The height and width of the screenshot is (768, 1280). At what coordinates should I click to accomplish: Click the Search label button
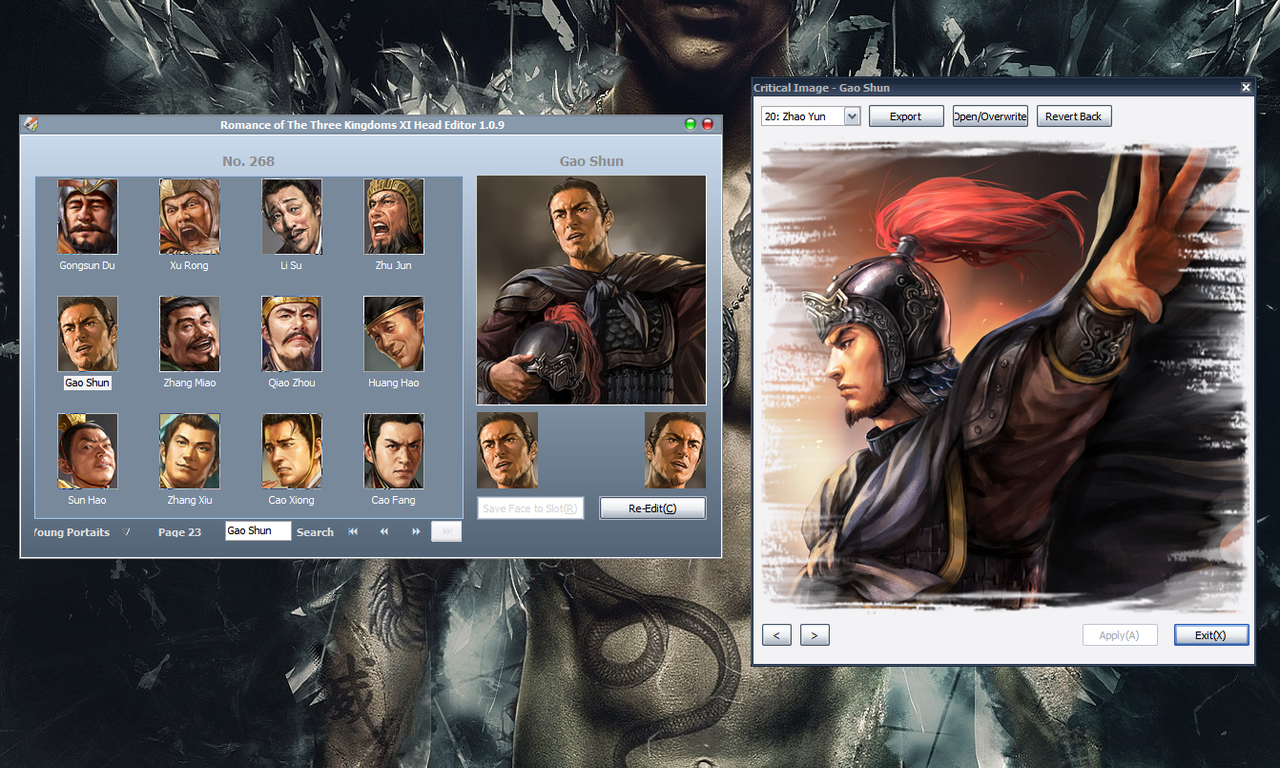pos(315,532)
